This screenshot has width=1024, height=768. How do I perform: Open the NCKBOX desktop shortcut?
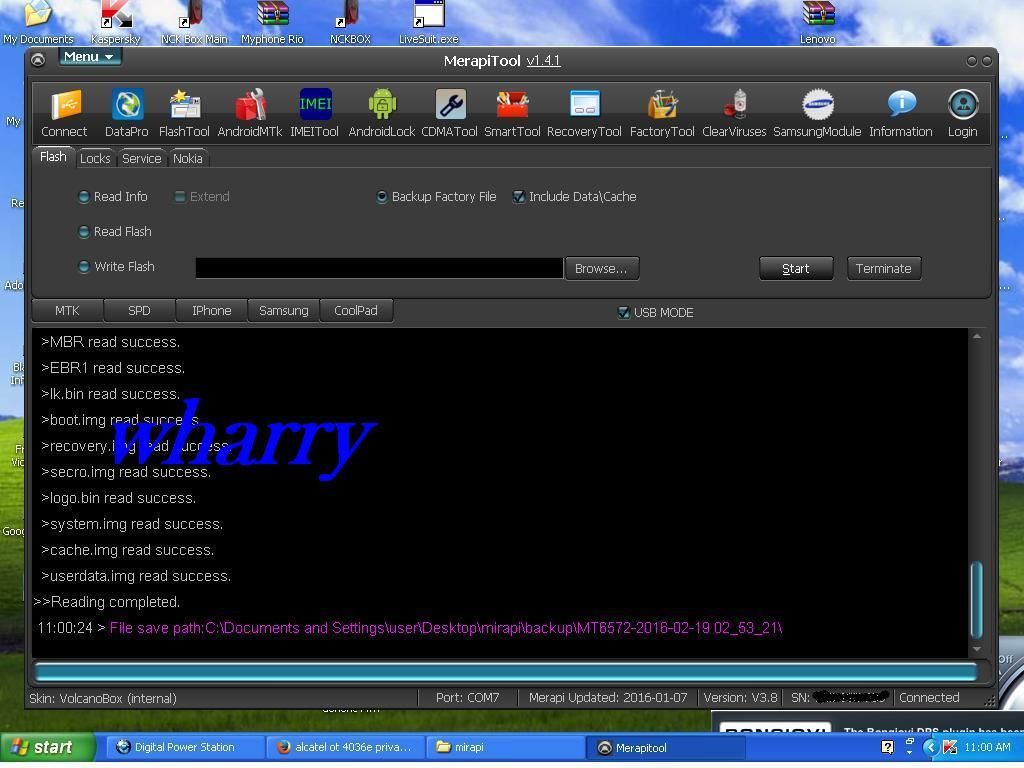click(x=350, y=22)
